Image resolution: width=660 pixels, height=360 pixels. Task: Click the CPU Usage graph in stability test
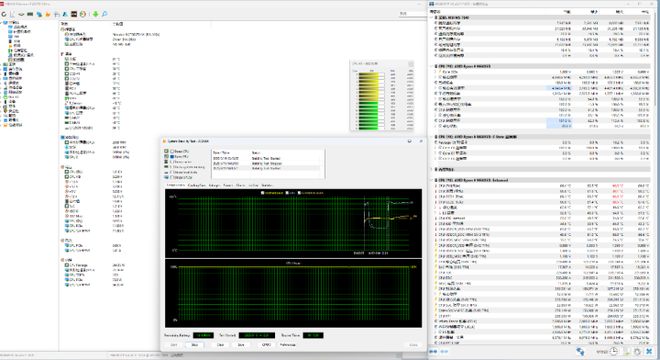tap(293, 293)
